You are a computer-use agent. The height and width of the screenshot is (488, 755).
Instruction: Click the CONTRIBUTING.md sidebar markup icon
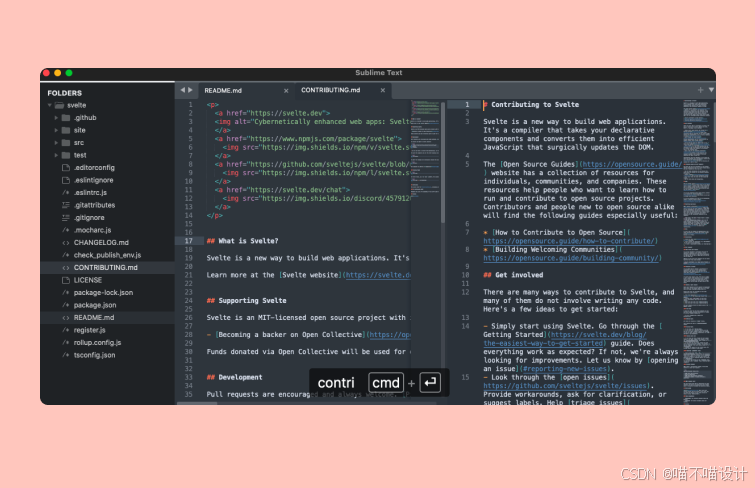(66, 268)
